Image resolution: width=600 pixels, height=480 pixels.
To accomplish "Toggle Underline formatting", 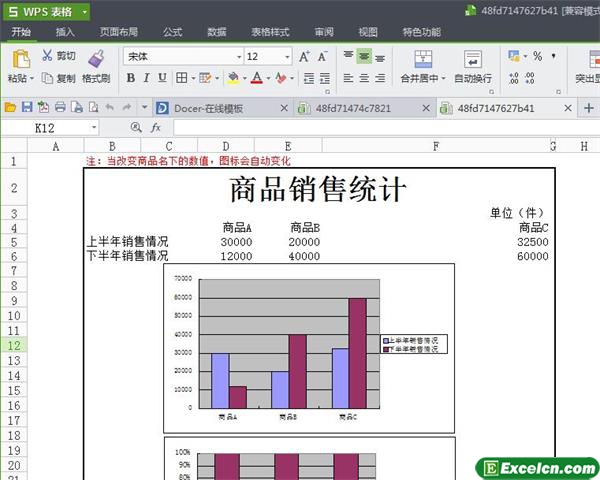I will (x=163, y=78).
